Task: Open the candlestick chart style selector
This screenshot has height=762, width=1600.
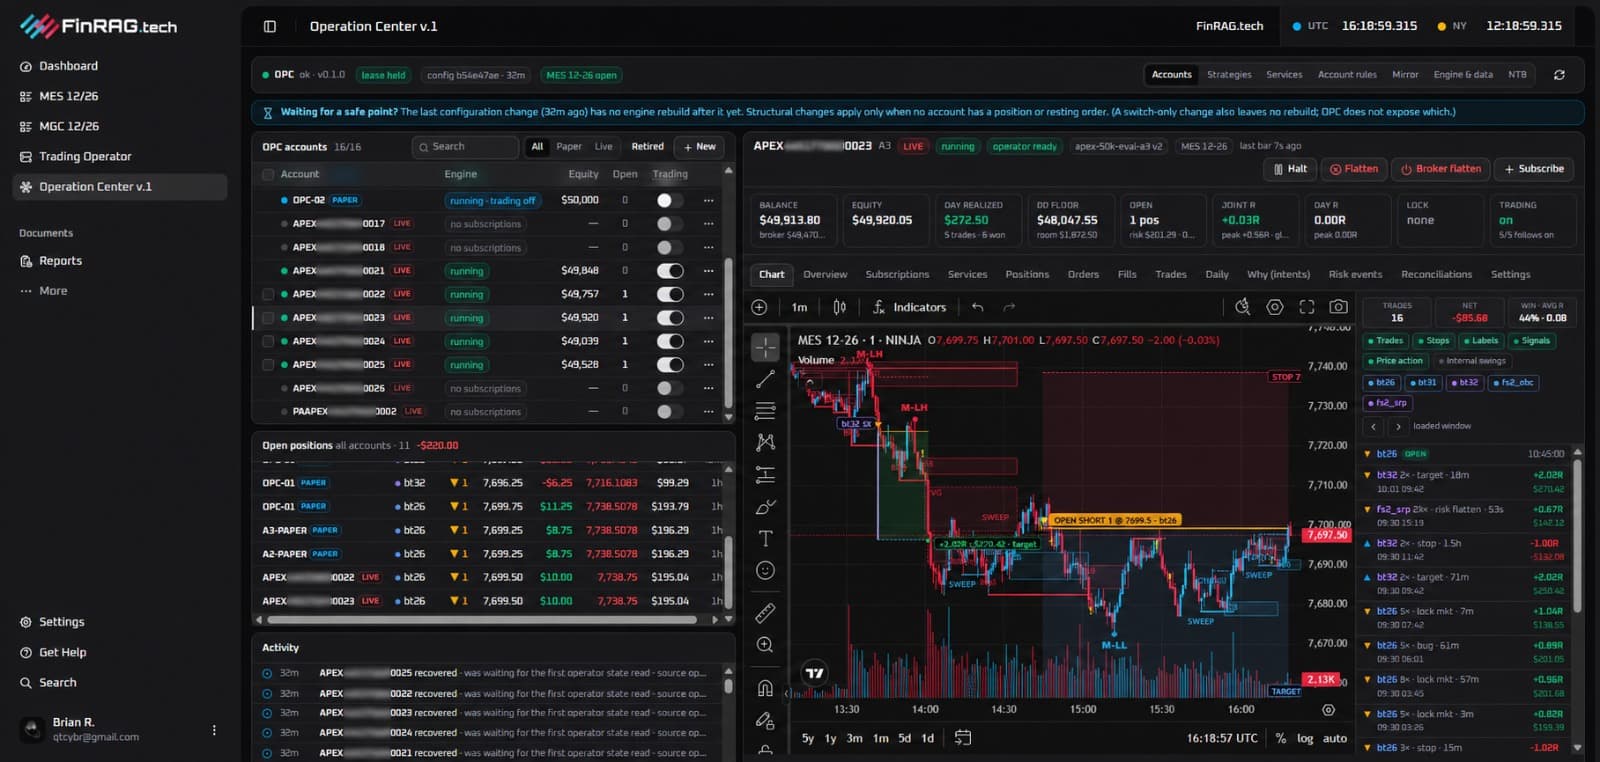Action: click(x=840, y=308)
